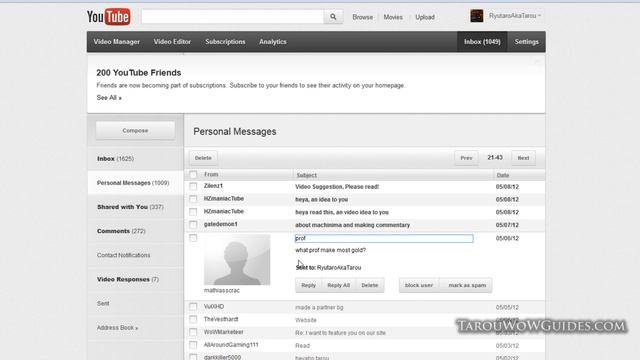640x360 pixels.
Task: Open the Video Editor tab
Action: pos(172,42)
